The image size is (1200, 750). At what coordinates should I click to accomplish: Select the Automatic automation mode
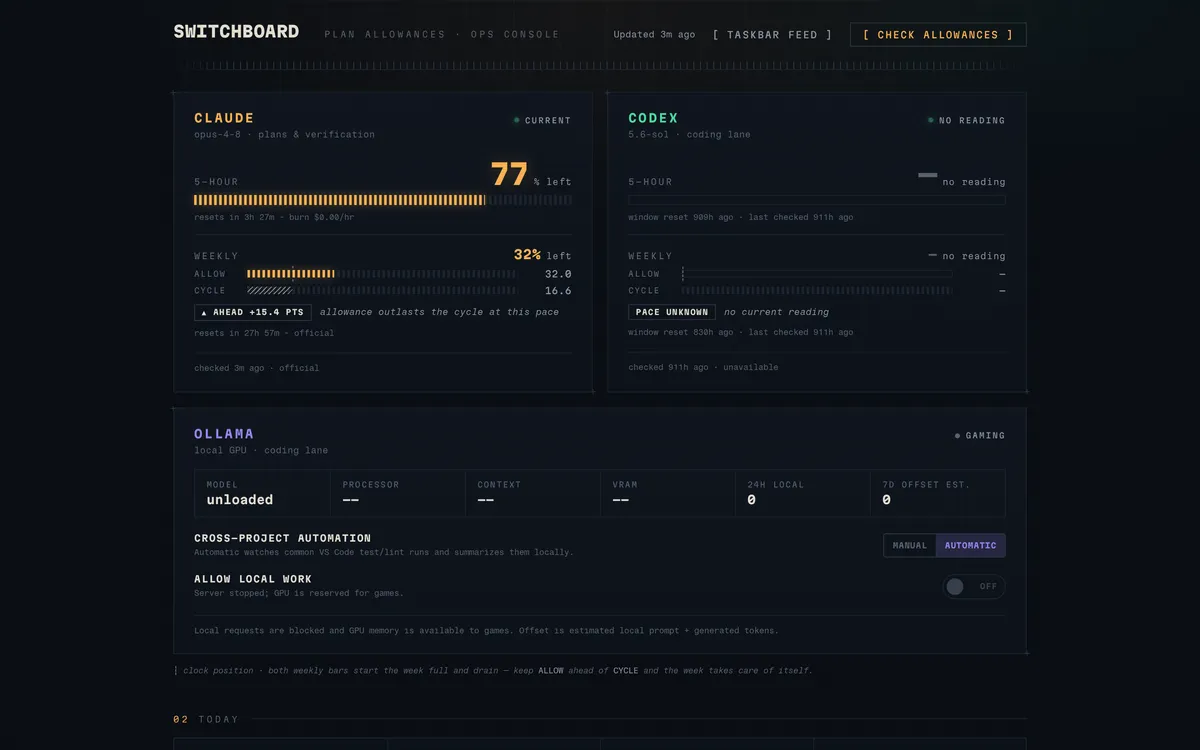click(971, 545)
